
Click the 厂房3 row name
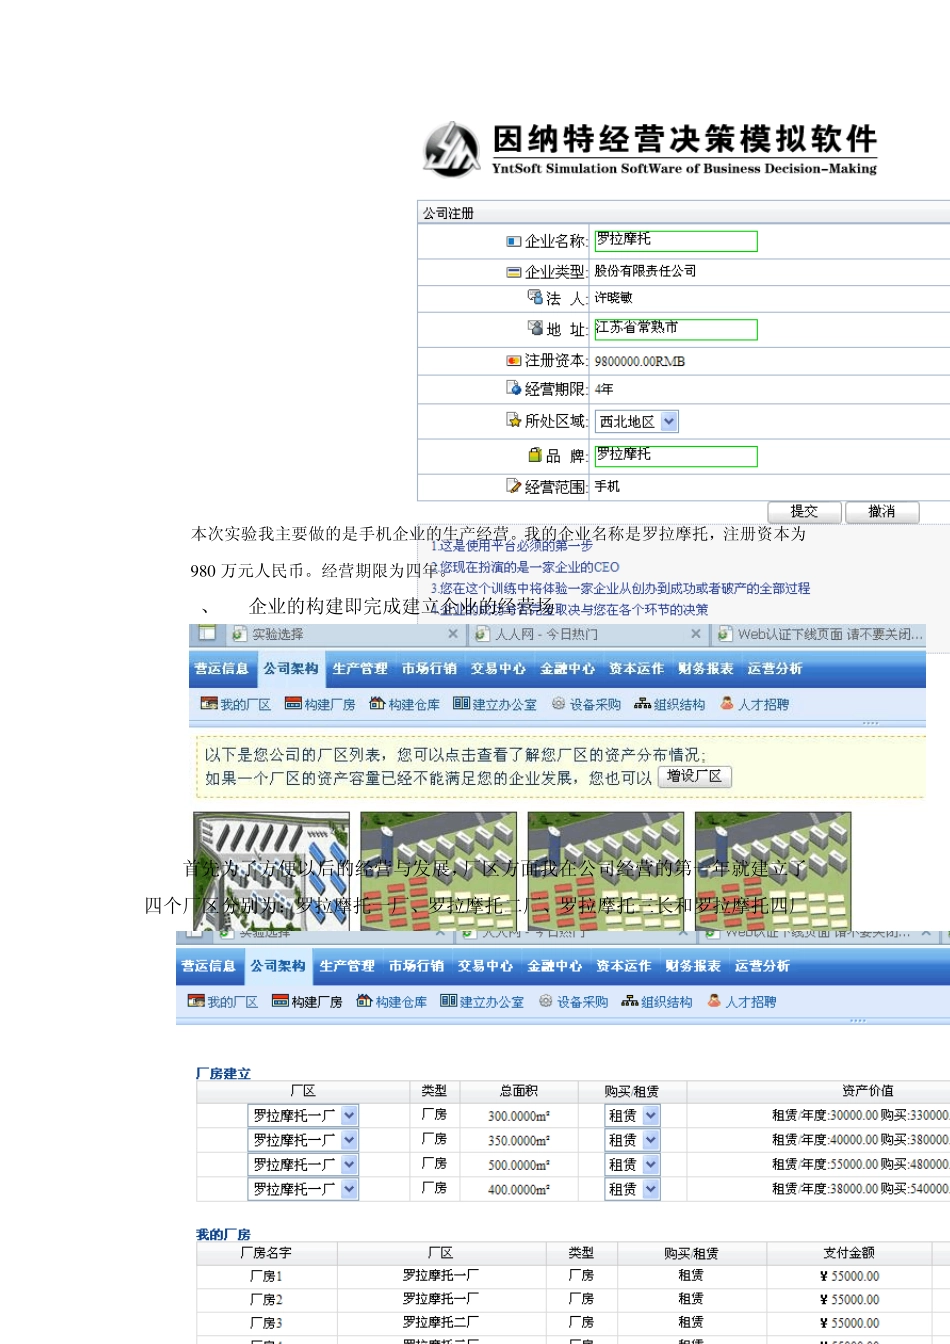tap(266, 1322)
